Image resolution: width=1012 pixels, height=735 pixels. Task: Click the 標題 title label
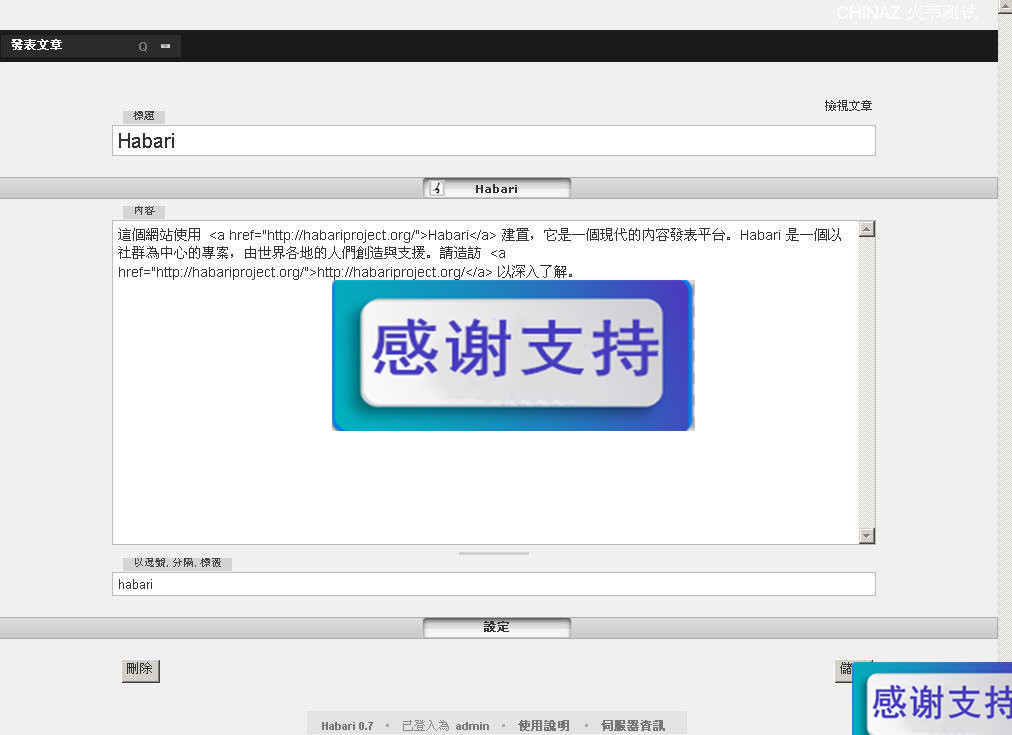(x=143, y=116)
